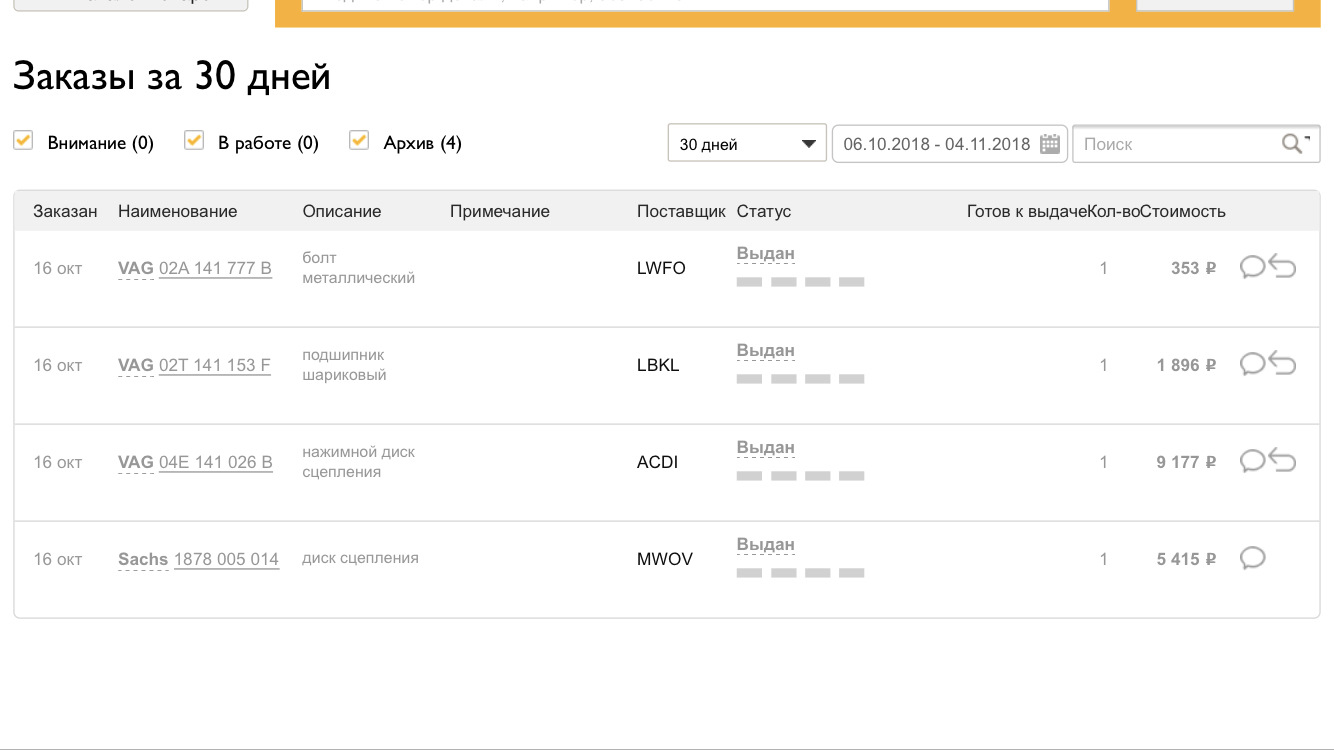The image size is (1334, 750).
Task: Click return arrow for 02A 141 777 B order
Action: 1282,267
